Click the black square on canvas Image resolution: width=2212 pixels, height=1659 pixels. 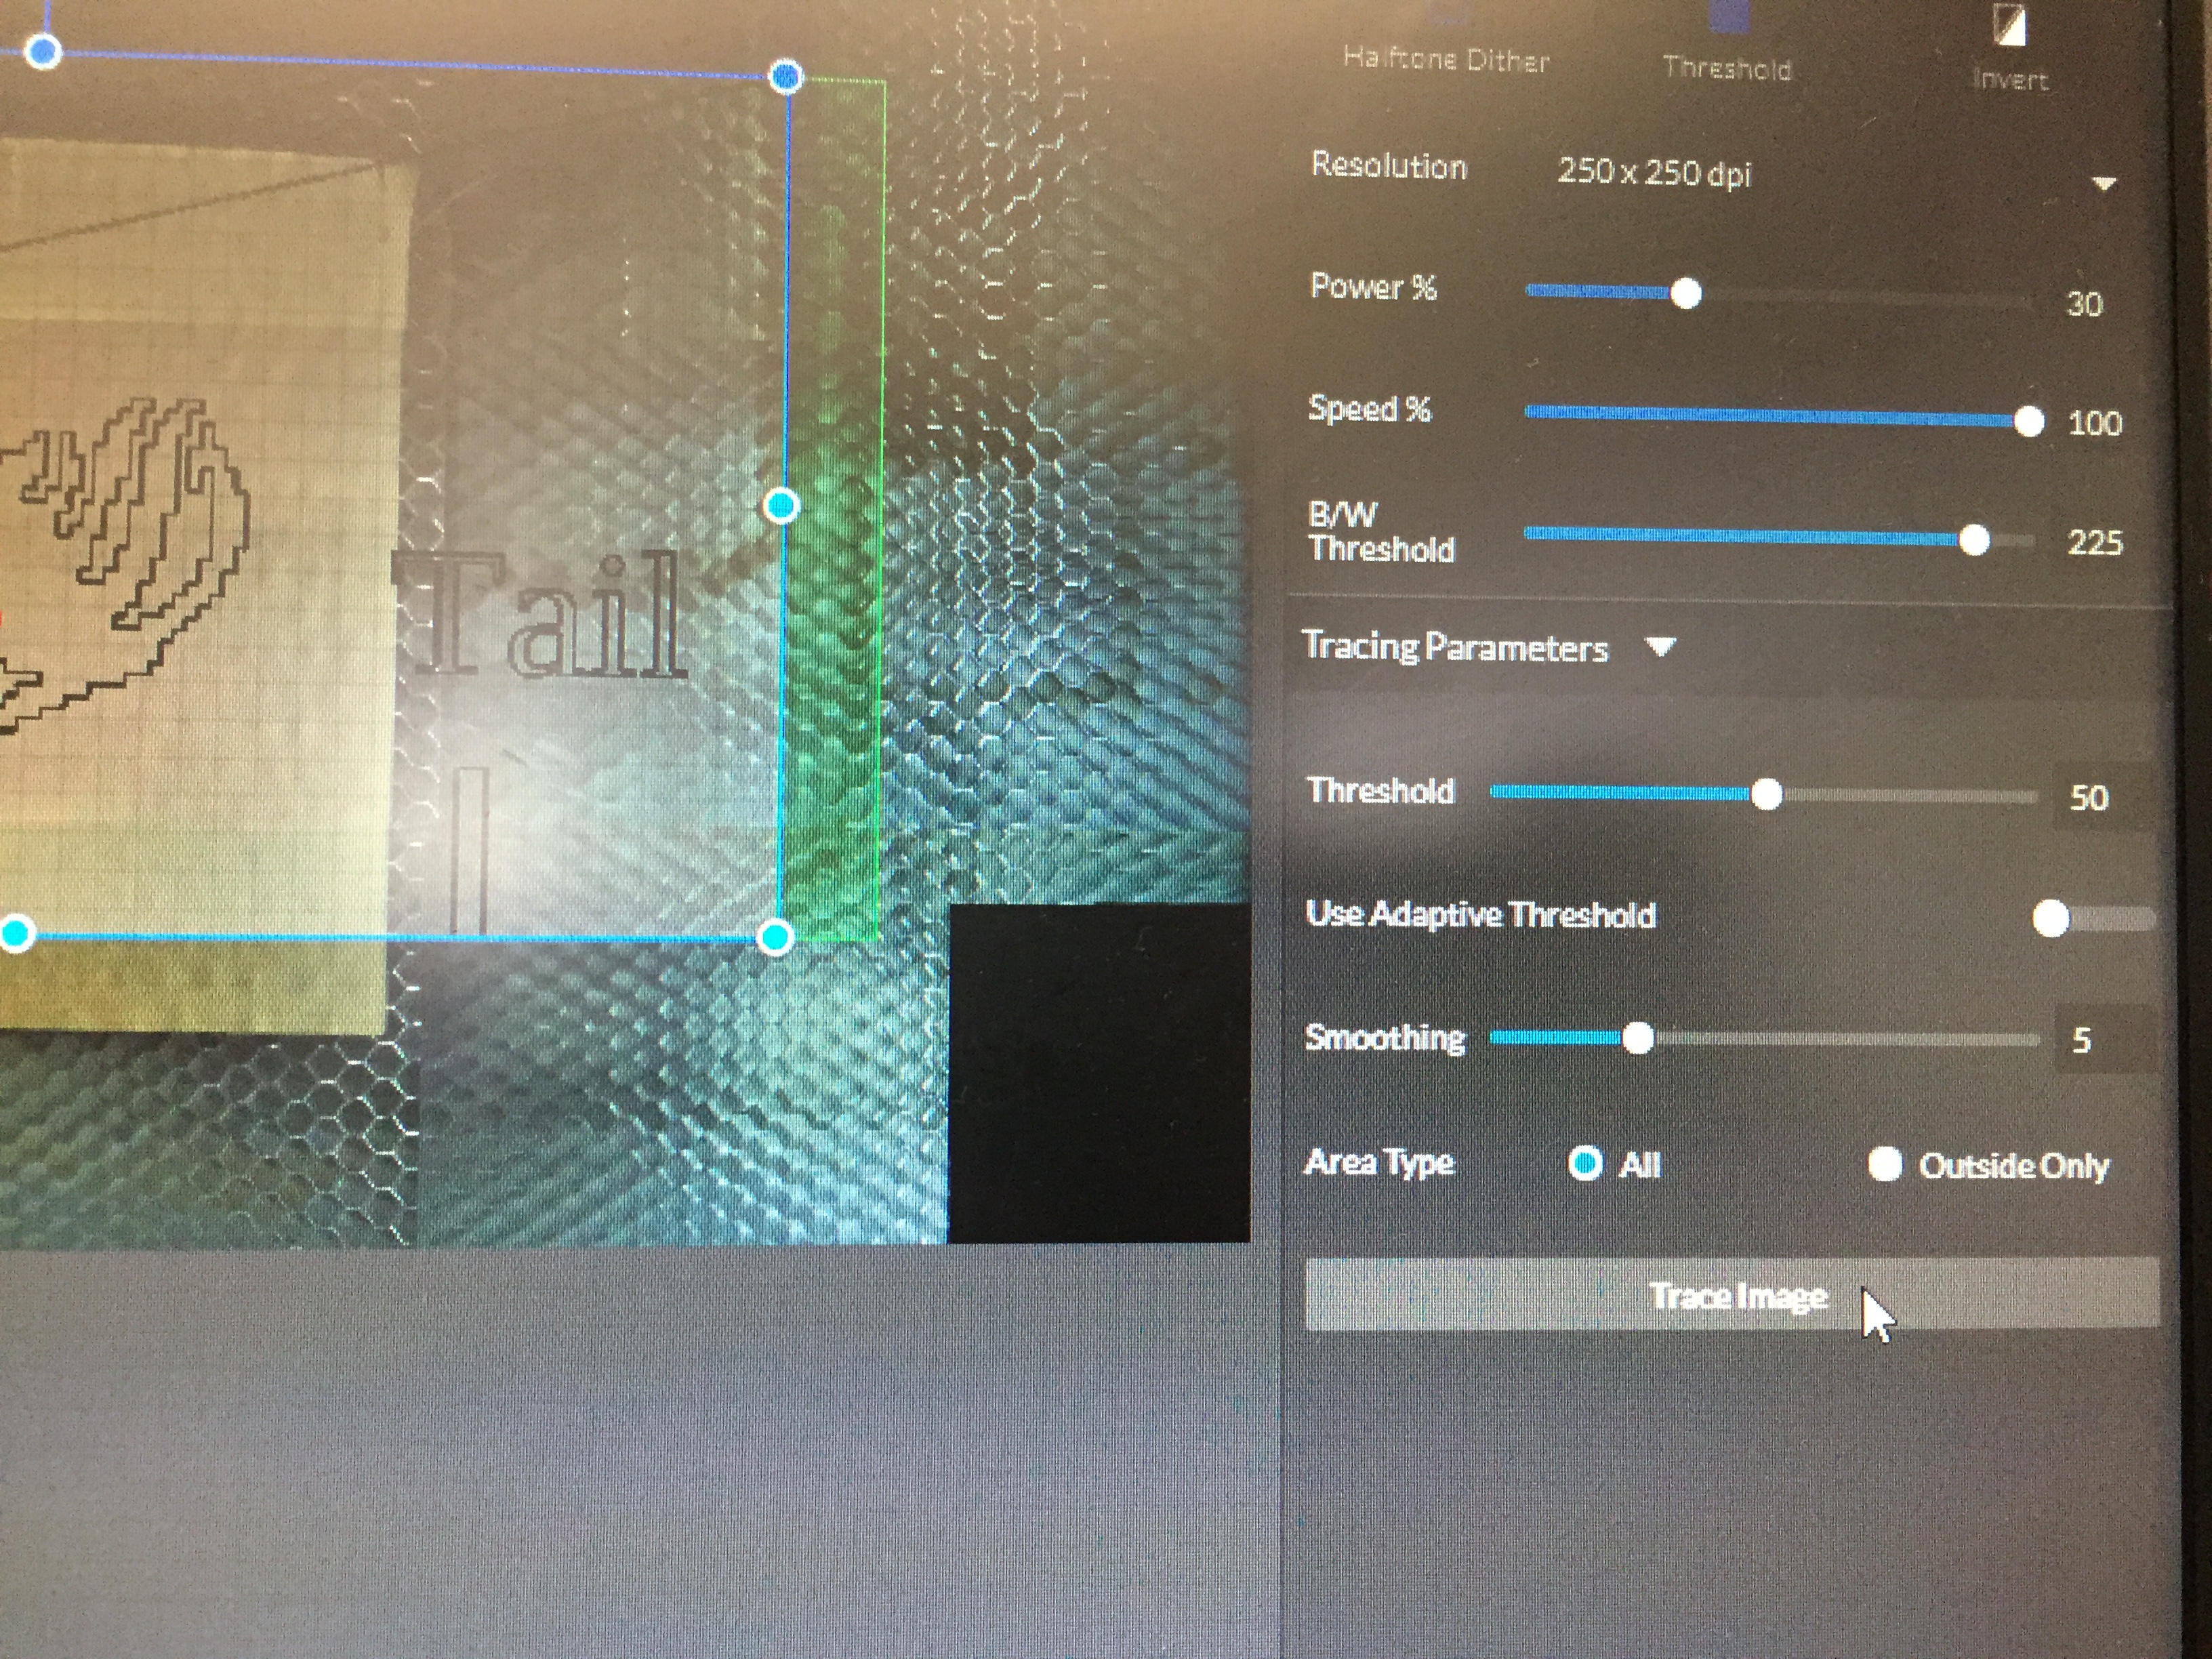point(1099,1073)
